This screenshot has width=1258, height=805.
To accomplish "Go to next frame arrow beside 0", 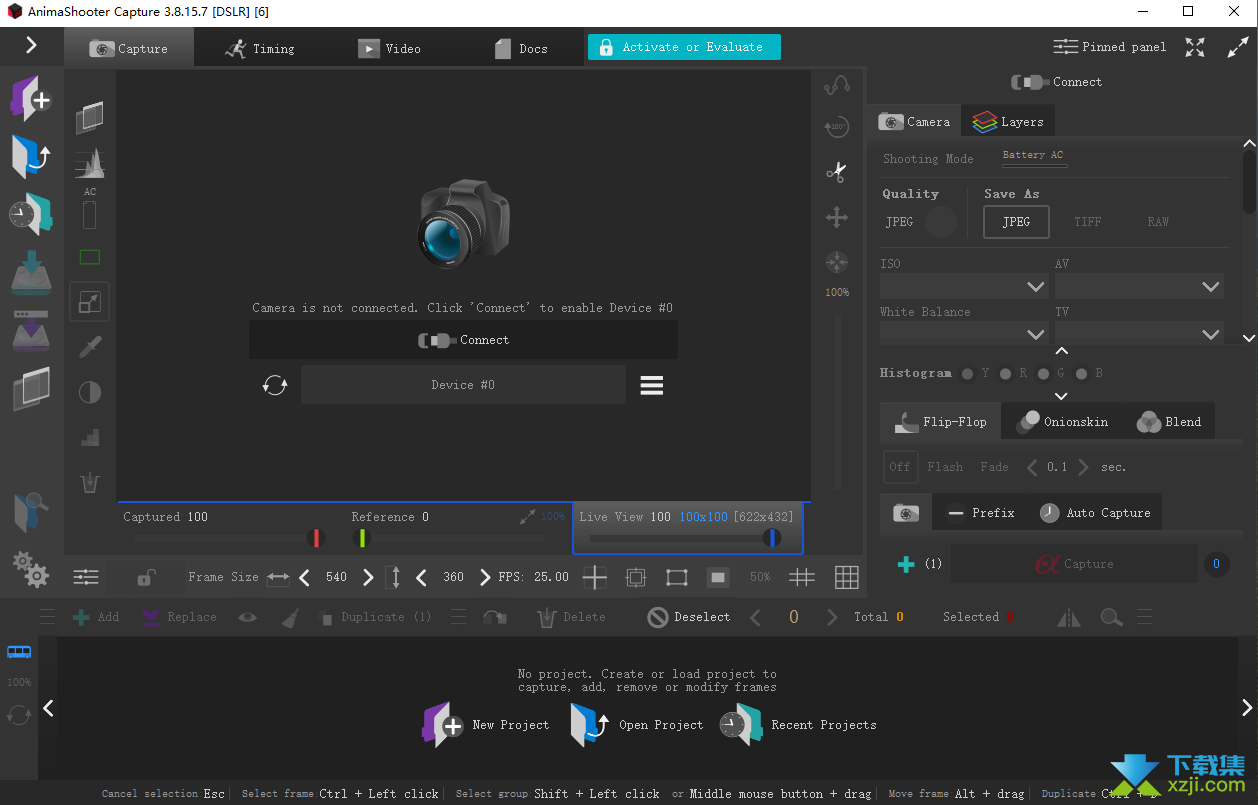I will coord(832,617).
